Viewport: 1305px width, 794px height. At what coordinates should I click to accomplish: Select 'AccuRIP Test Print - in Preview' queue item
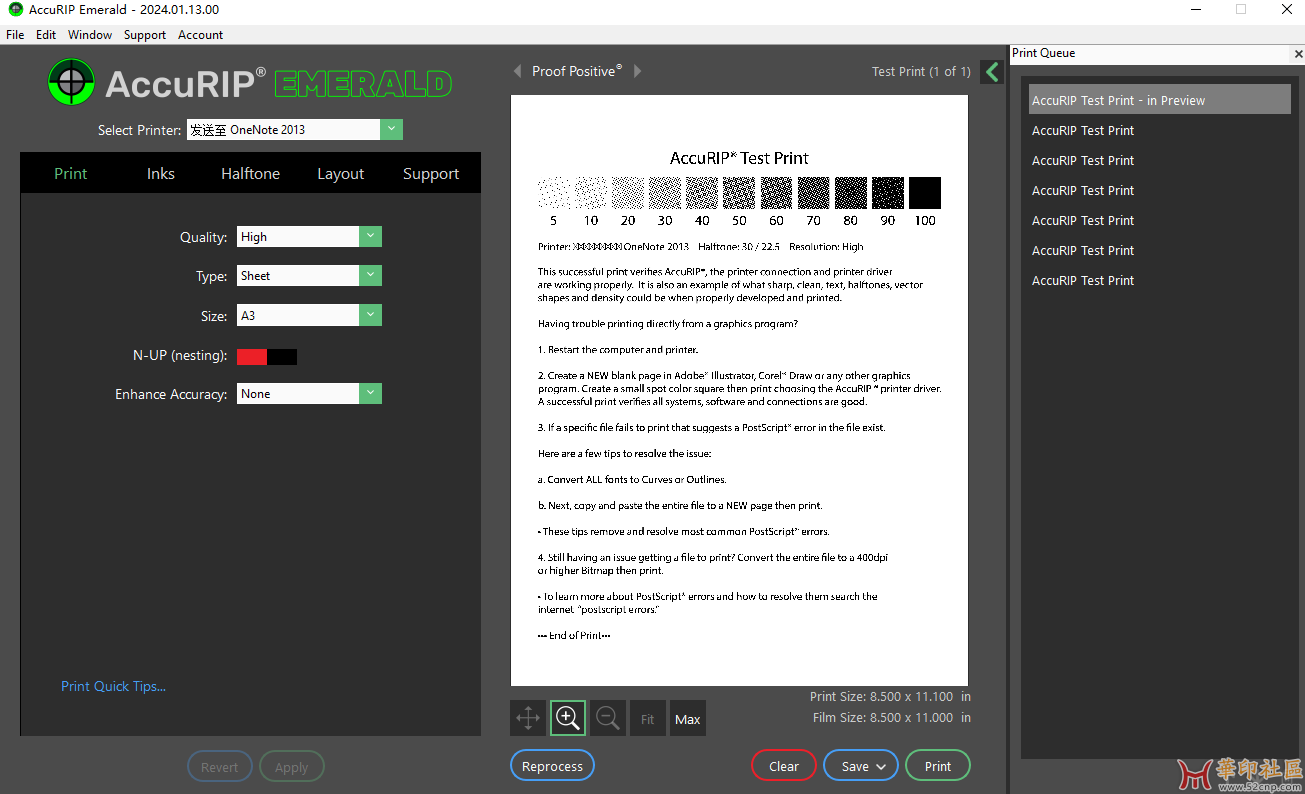click(x=1160, y=100)
